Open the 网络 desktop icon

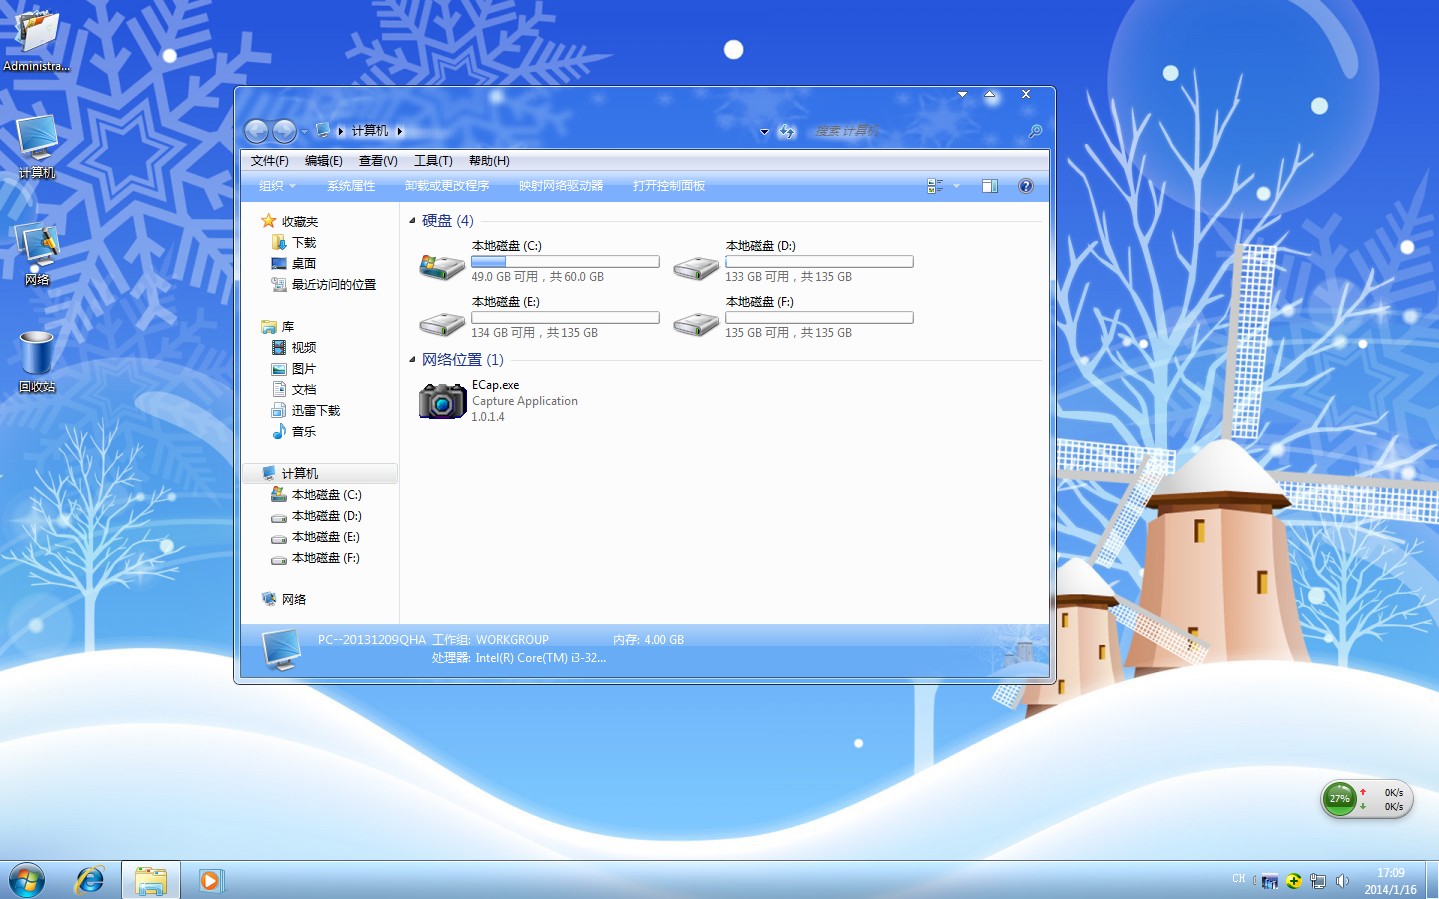coord(37,254)
